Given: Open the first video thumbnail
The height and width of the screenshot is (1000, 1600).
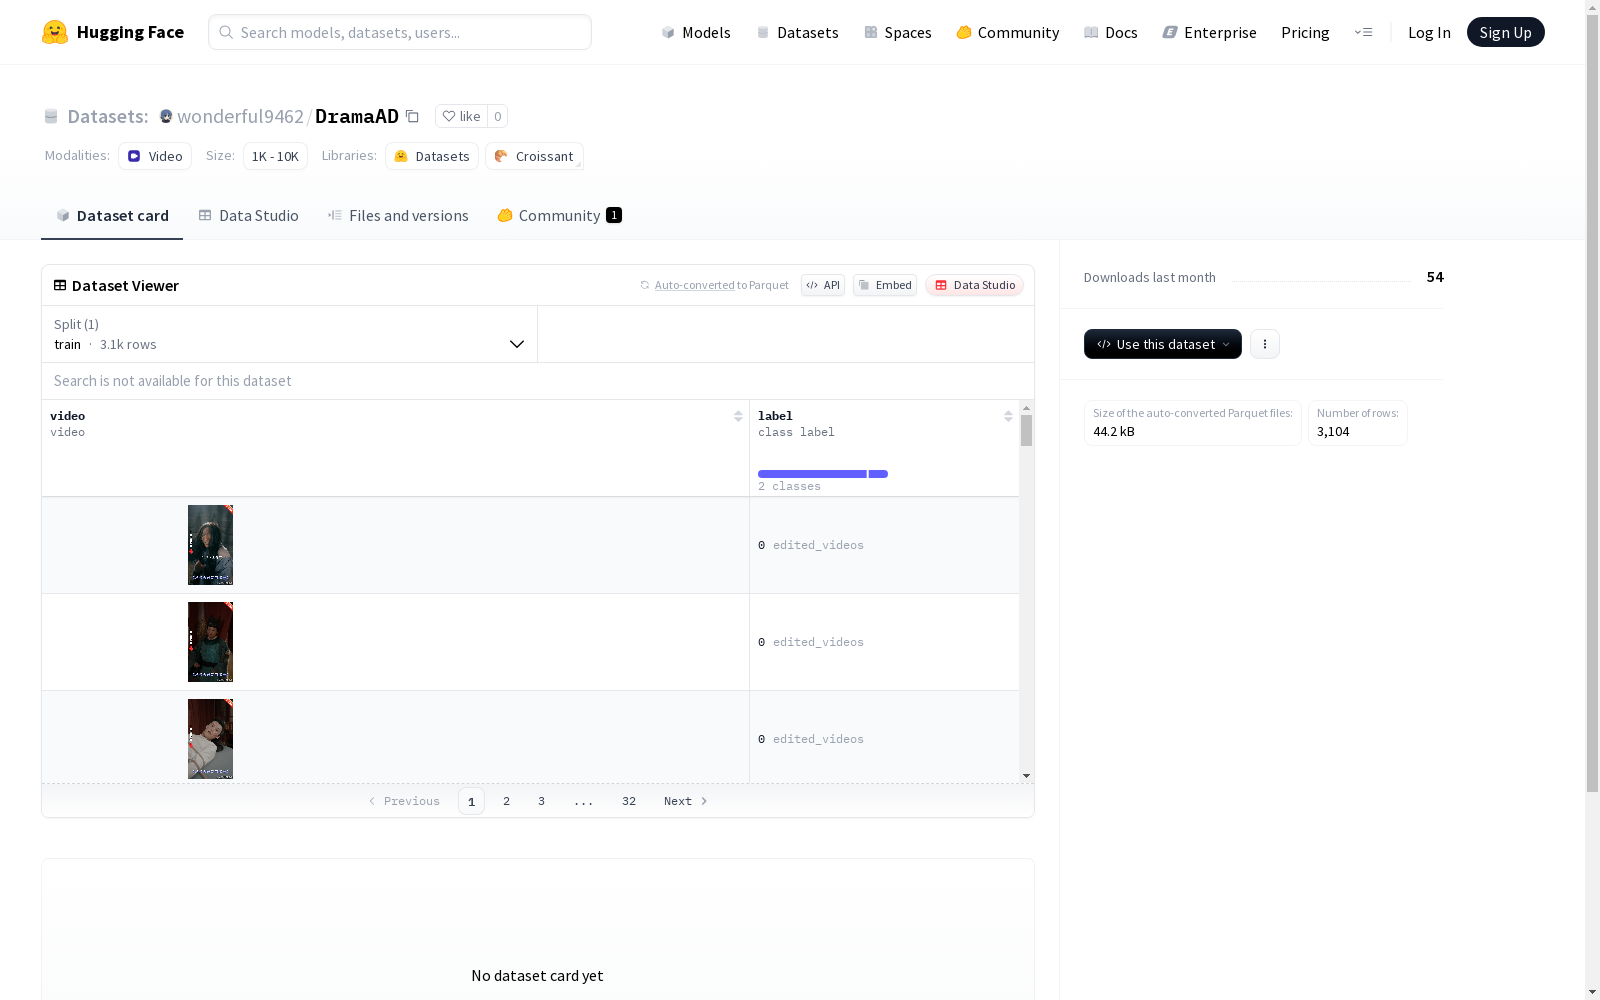Looking at the screenshot, I should click(210, 545).
